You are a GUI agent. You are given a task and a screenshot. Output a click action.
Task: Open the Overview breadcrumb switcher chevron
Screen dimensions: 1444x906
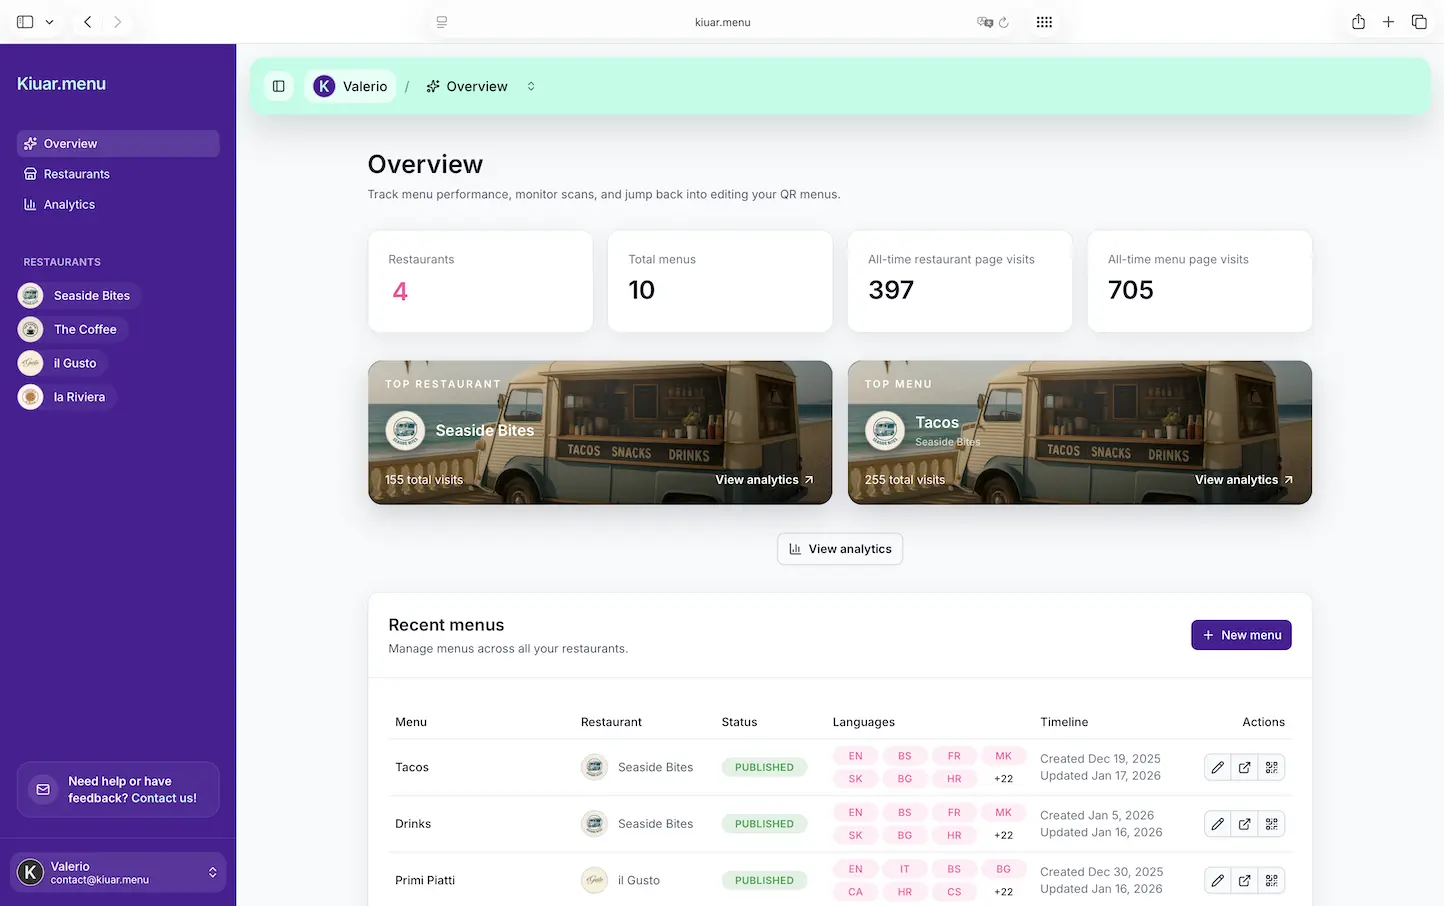pos(531,86)
